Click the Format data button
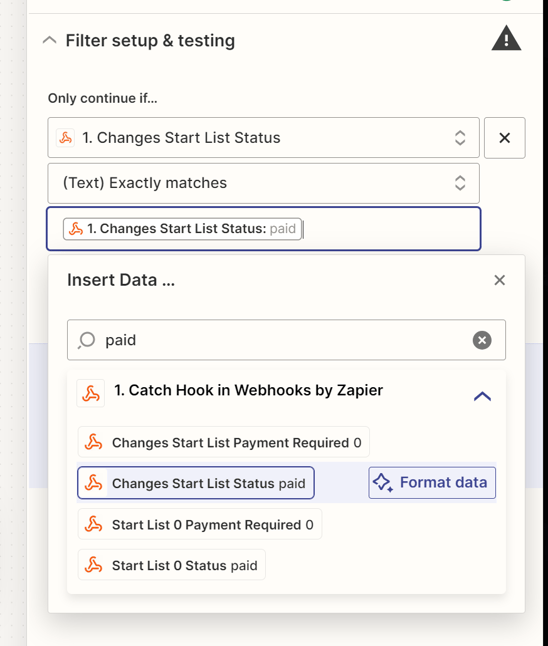Viewport: 548px width, 646px height. pyautogui.click(x=432, y=482)
